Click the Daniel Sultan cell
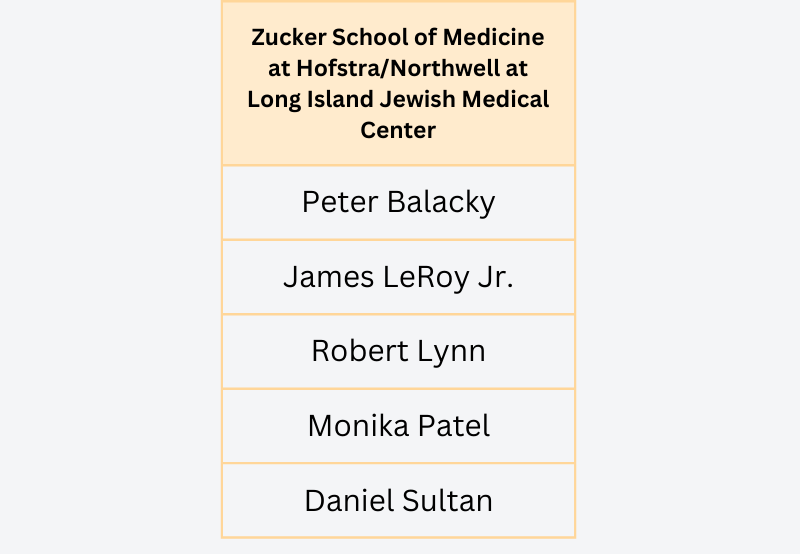 point(398,500)
